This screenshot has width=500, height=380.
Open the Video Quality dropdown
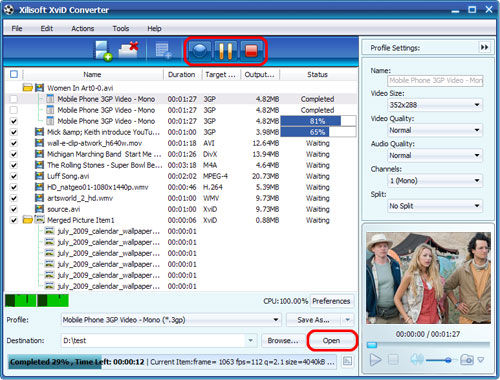(x=435, y=130)
